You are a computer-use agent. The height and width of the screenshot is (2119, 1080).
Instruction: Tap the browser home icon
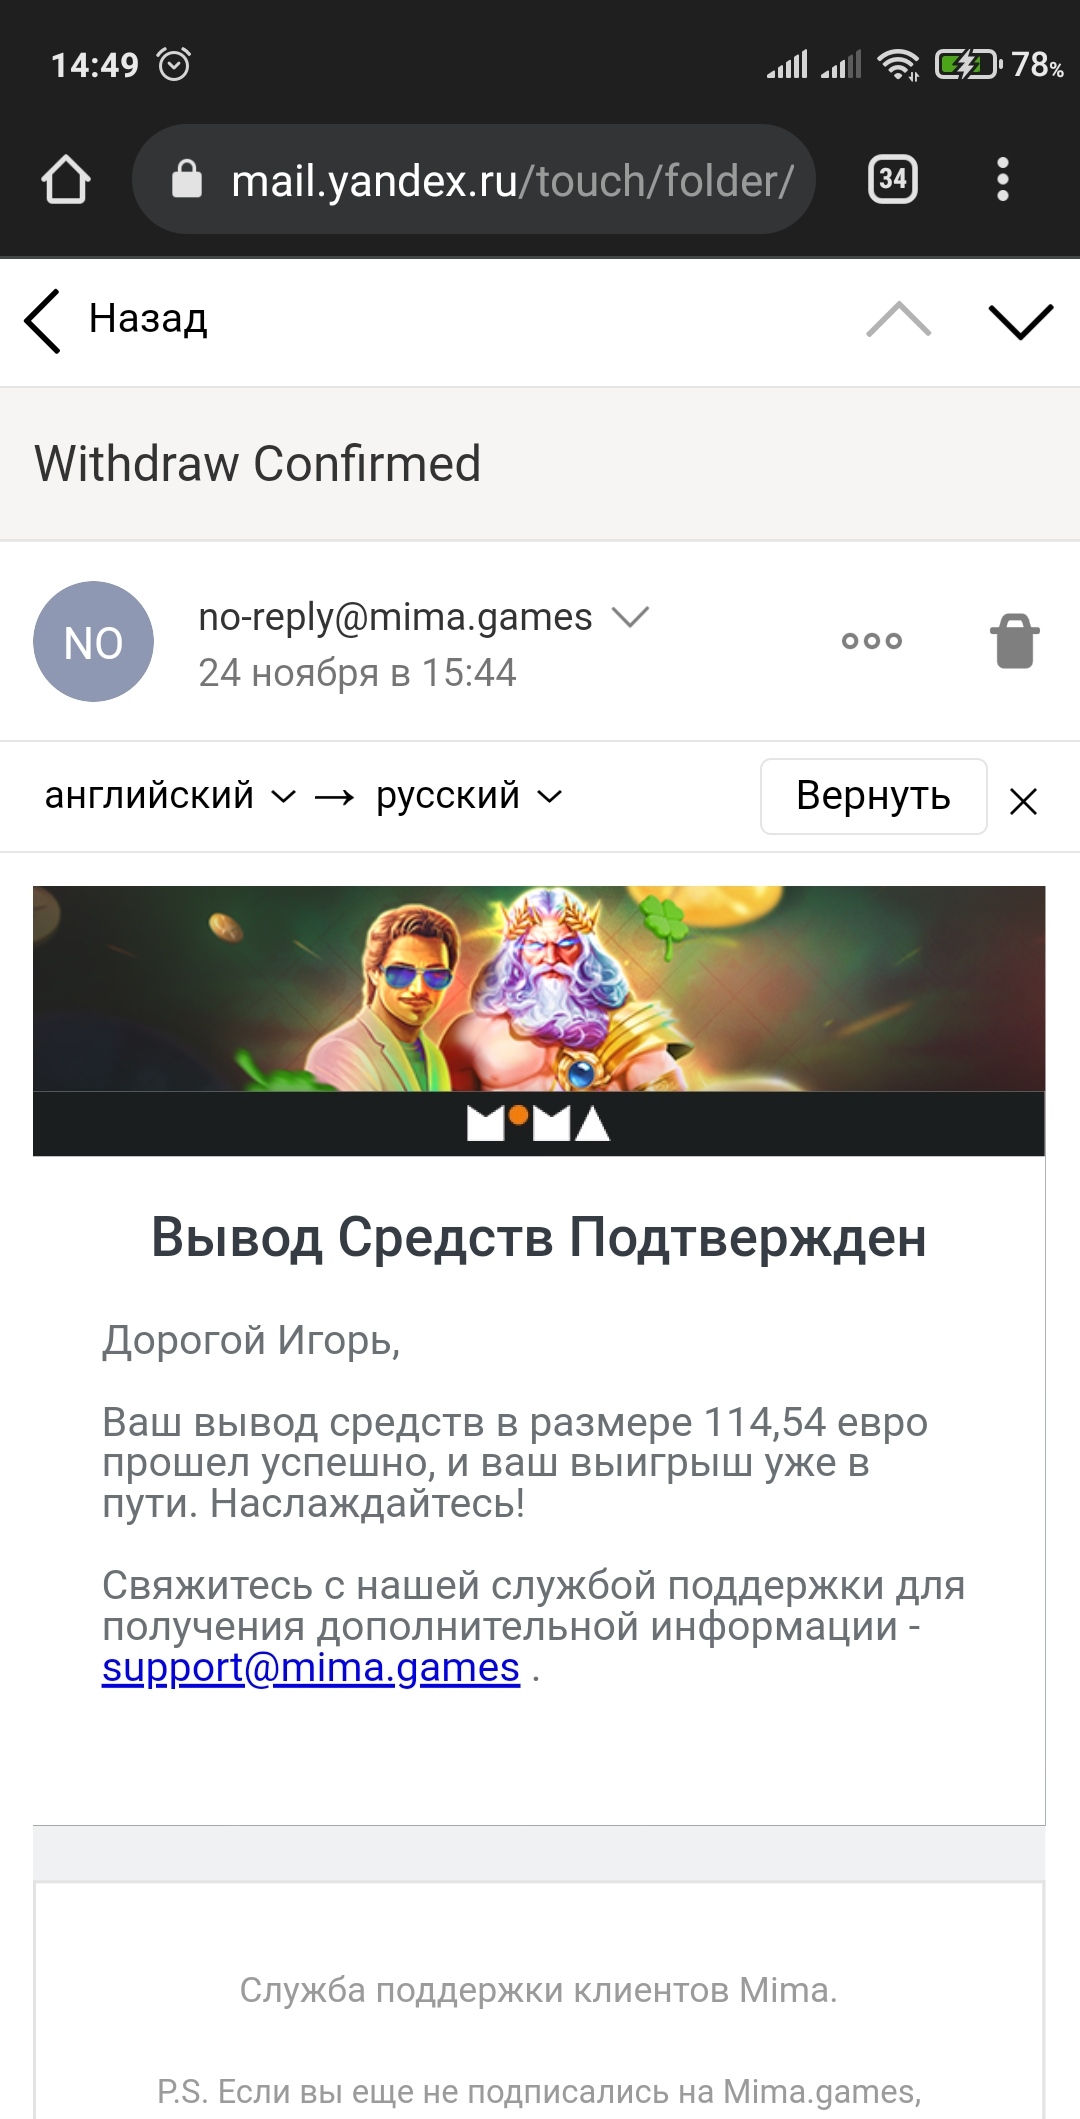click(x=66, y=180)
